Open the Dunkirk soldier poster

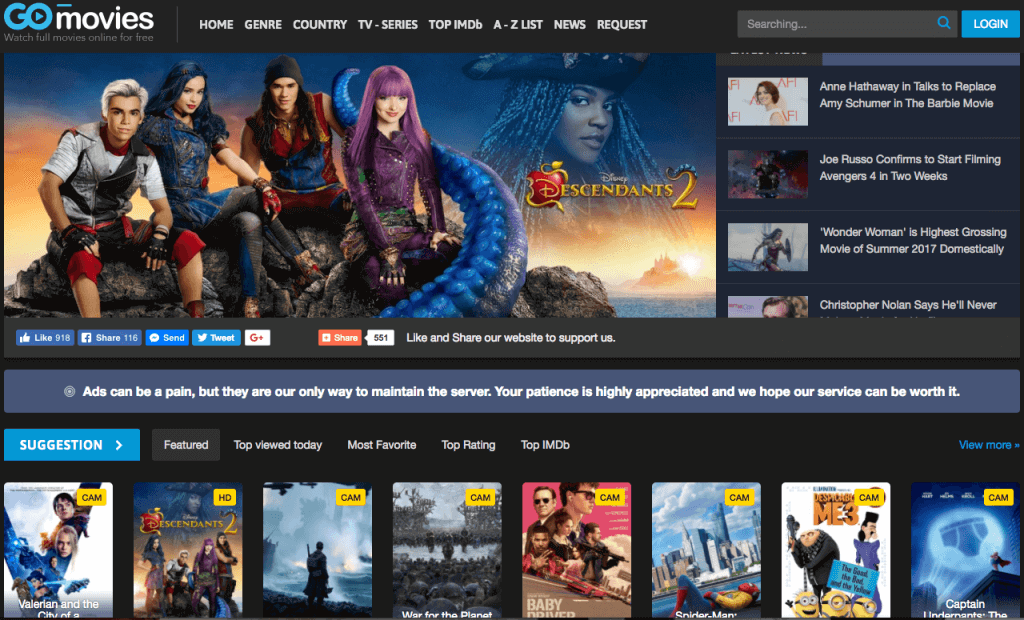click(x=317, y=550)
